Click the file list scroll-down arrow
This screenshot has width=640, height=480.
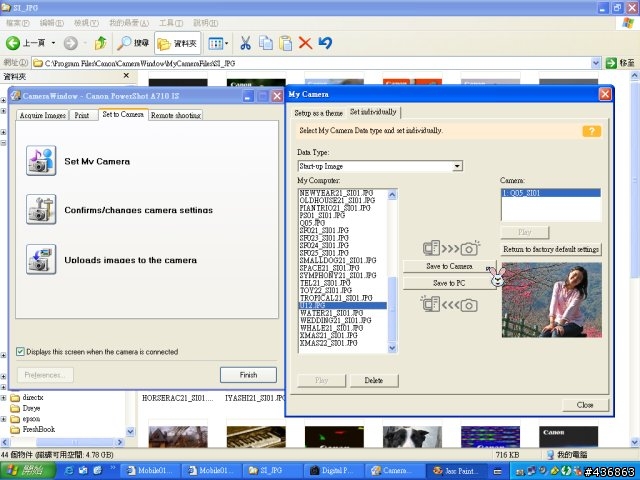tap(392, 348)
